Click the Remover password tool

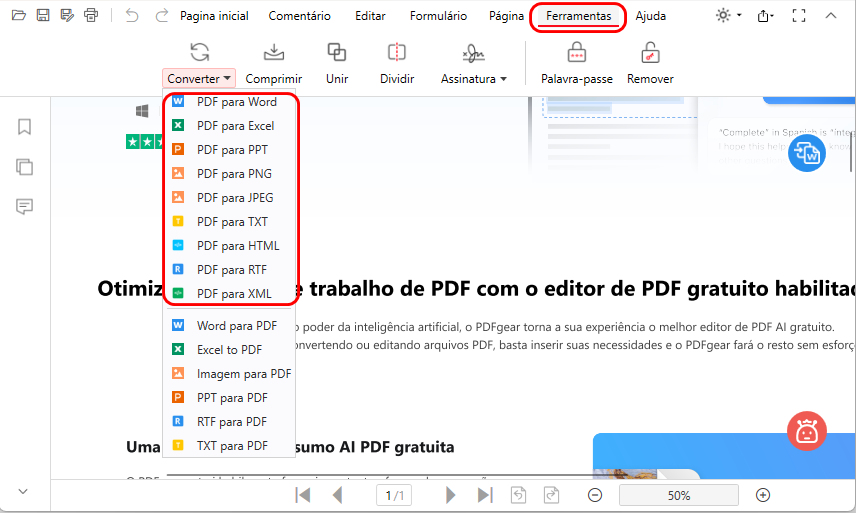(x=650, y=64)
